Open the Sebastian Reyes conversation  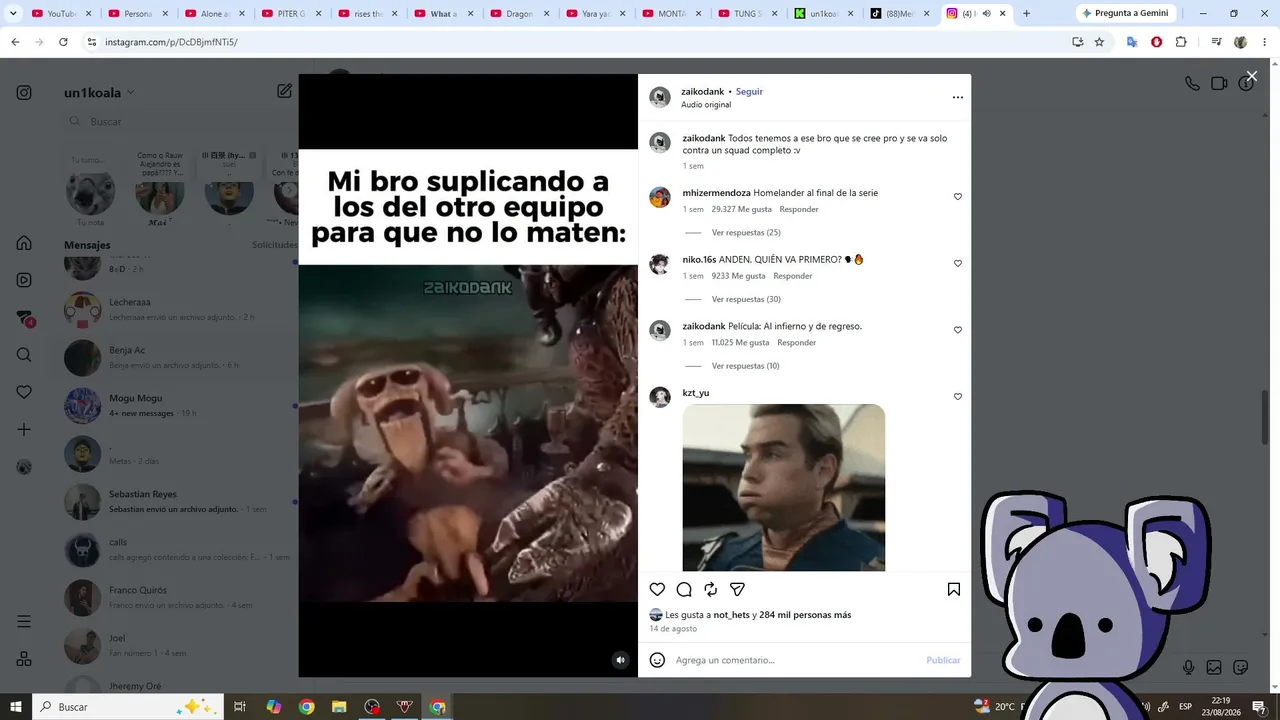tap(178, 501)
